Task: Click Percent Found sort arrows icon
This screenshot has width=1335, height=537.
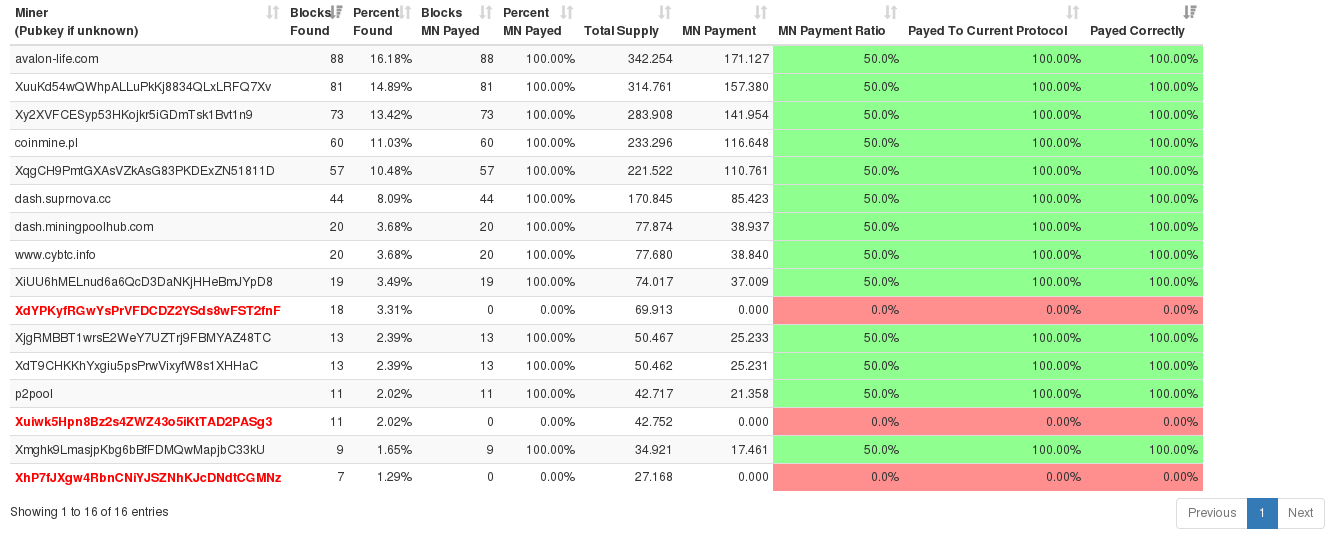Action: click(405, 12)
